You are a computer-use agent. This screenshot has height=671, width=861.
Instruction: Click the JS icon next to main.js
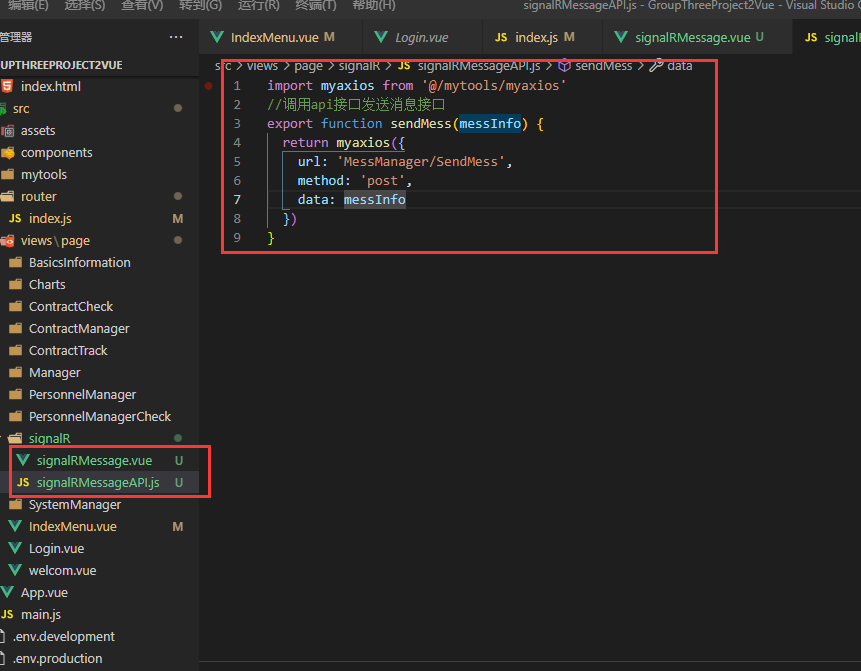8,614
